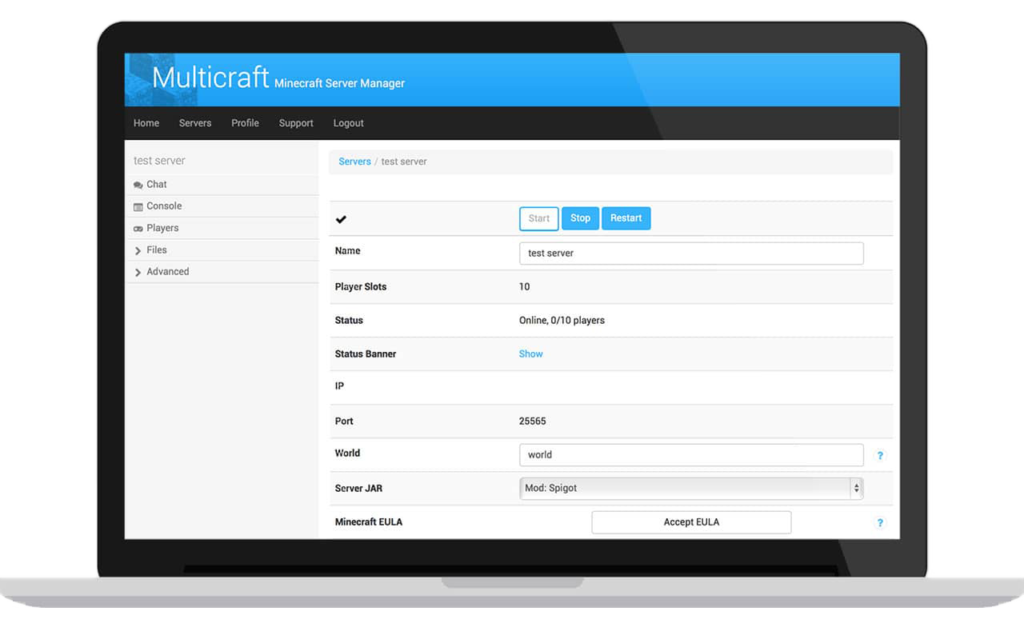Stop the server with the Stop button
The height and width of the screenshot is (623, 1024).
tap(580, 218)
